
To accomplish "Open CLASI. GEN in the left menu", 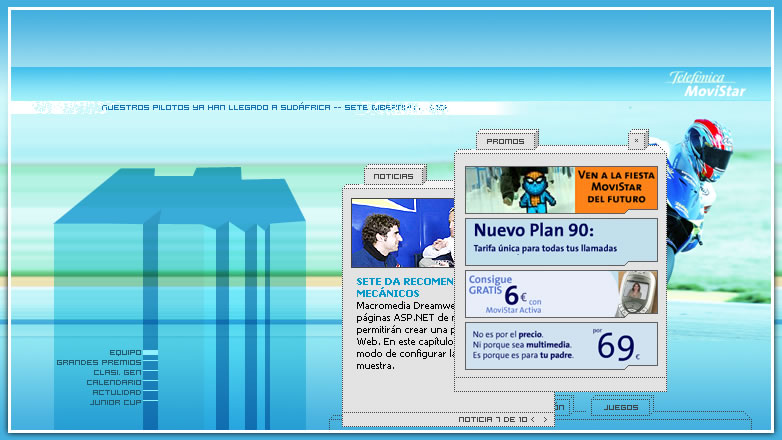I will point(117,372).
